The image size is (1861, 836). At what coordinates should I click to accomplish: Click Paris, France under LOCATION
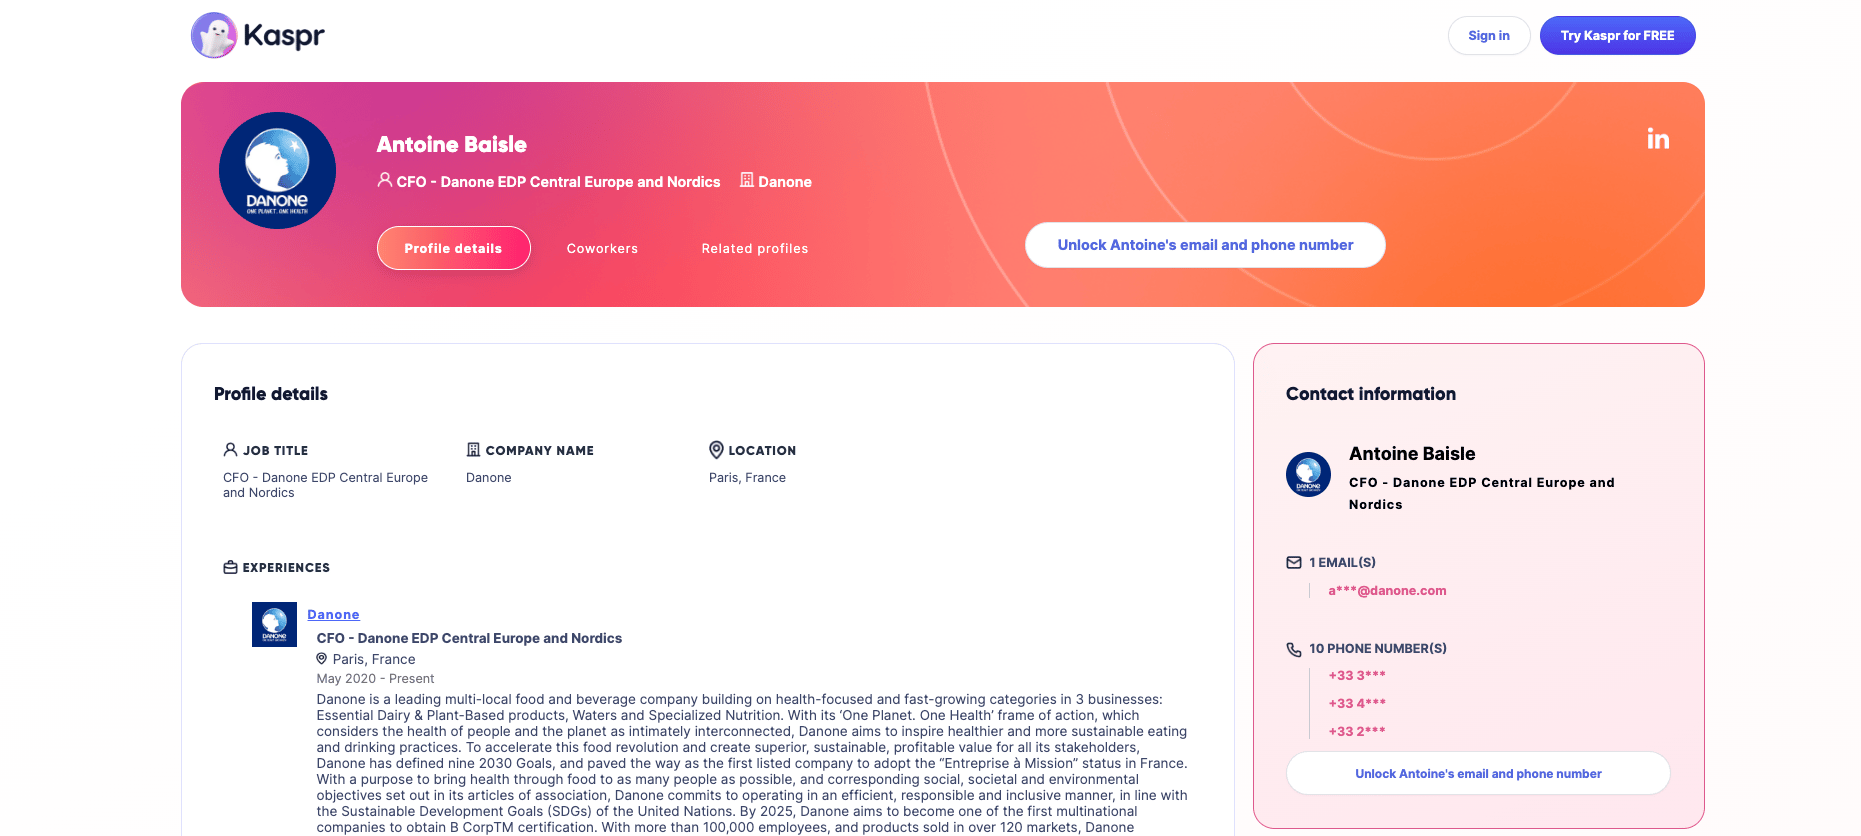(747, 478)
